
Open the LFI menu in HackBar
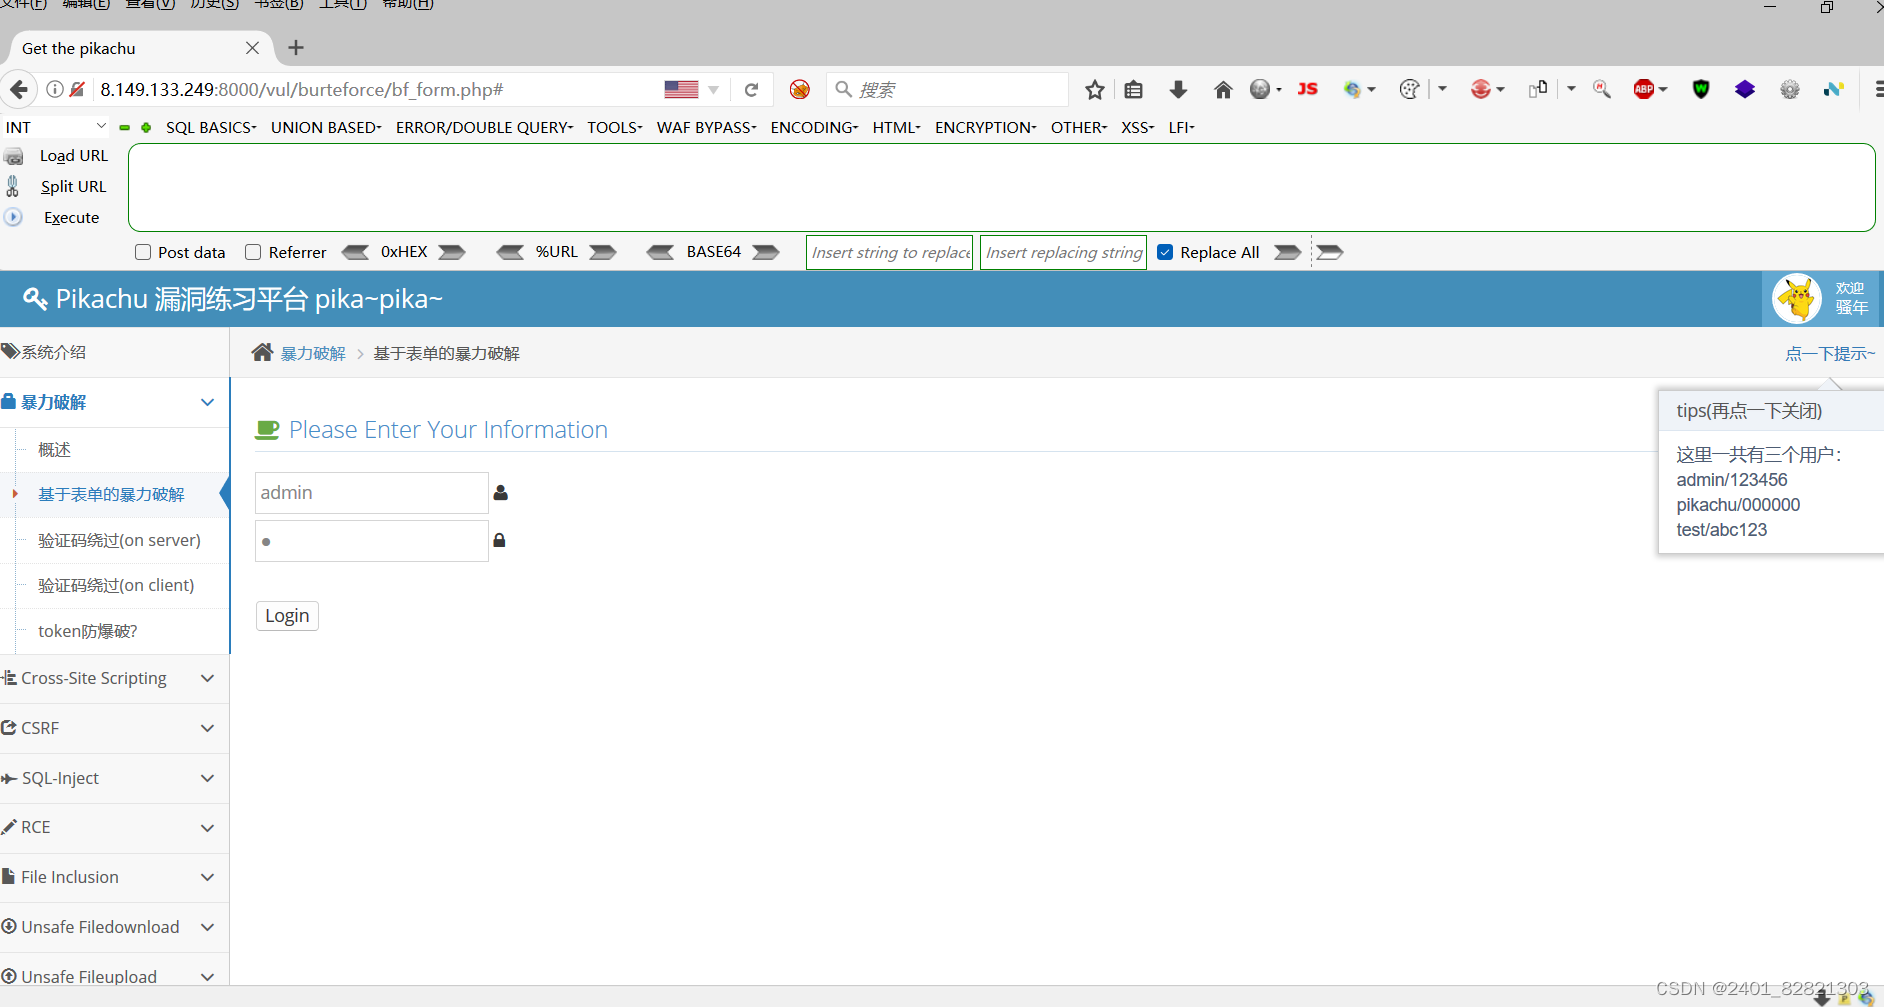tap(1181, 127)
